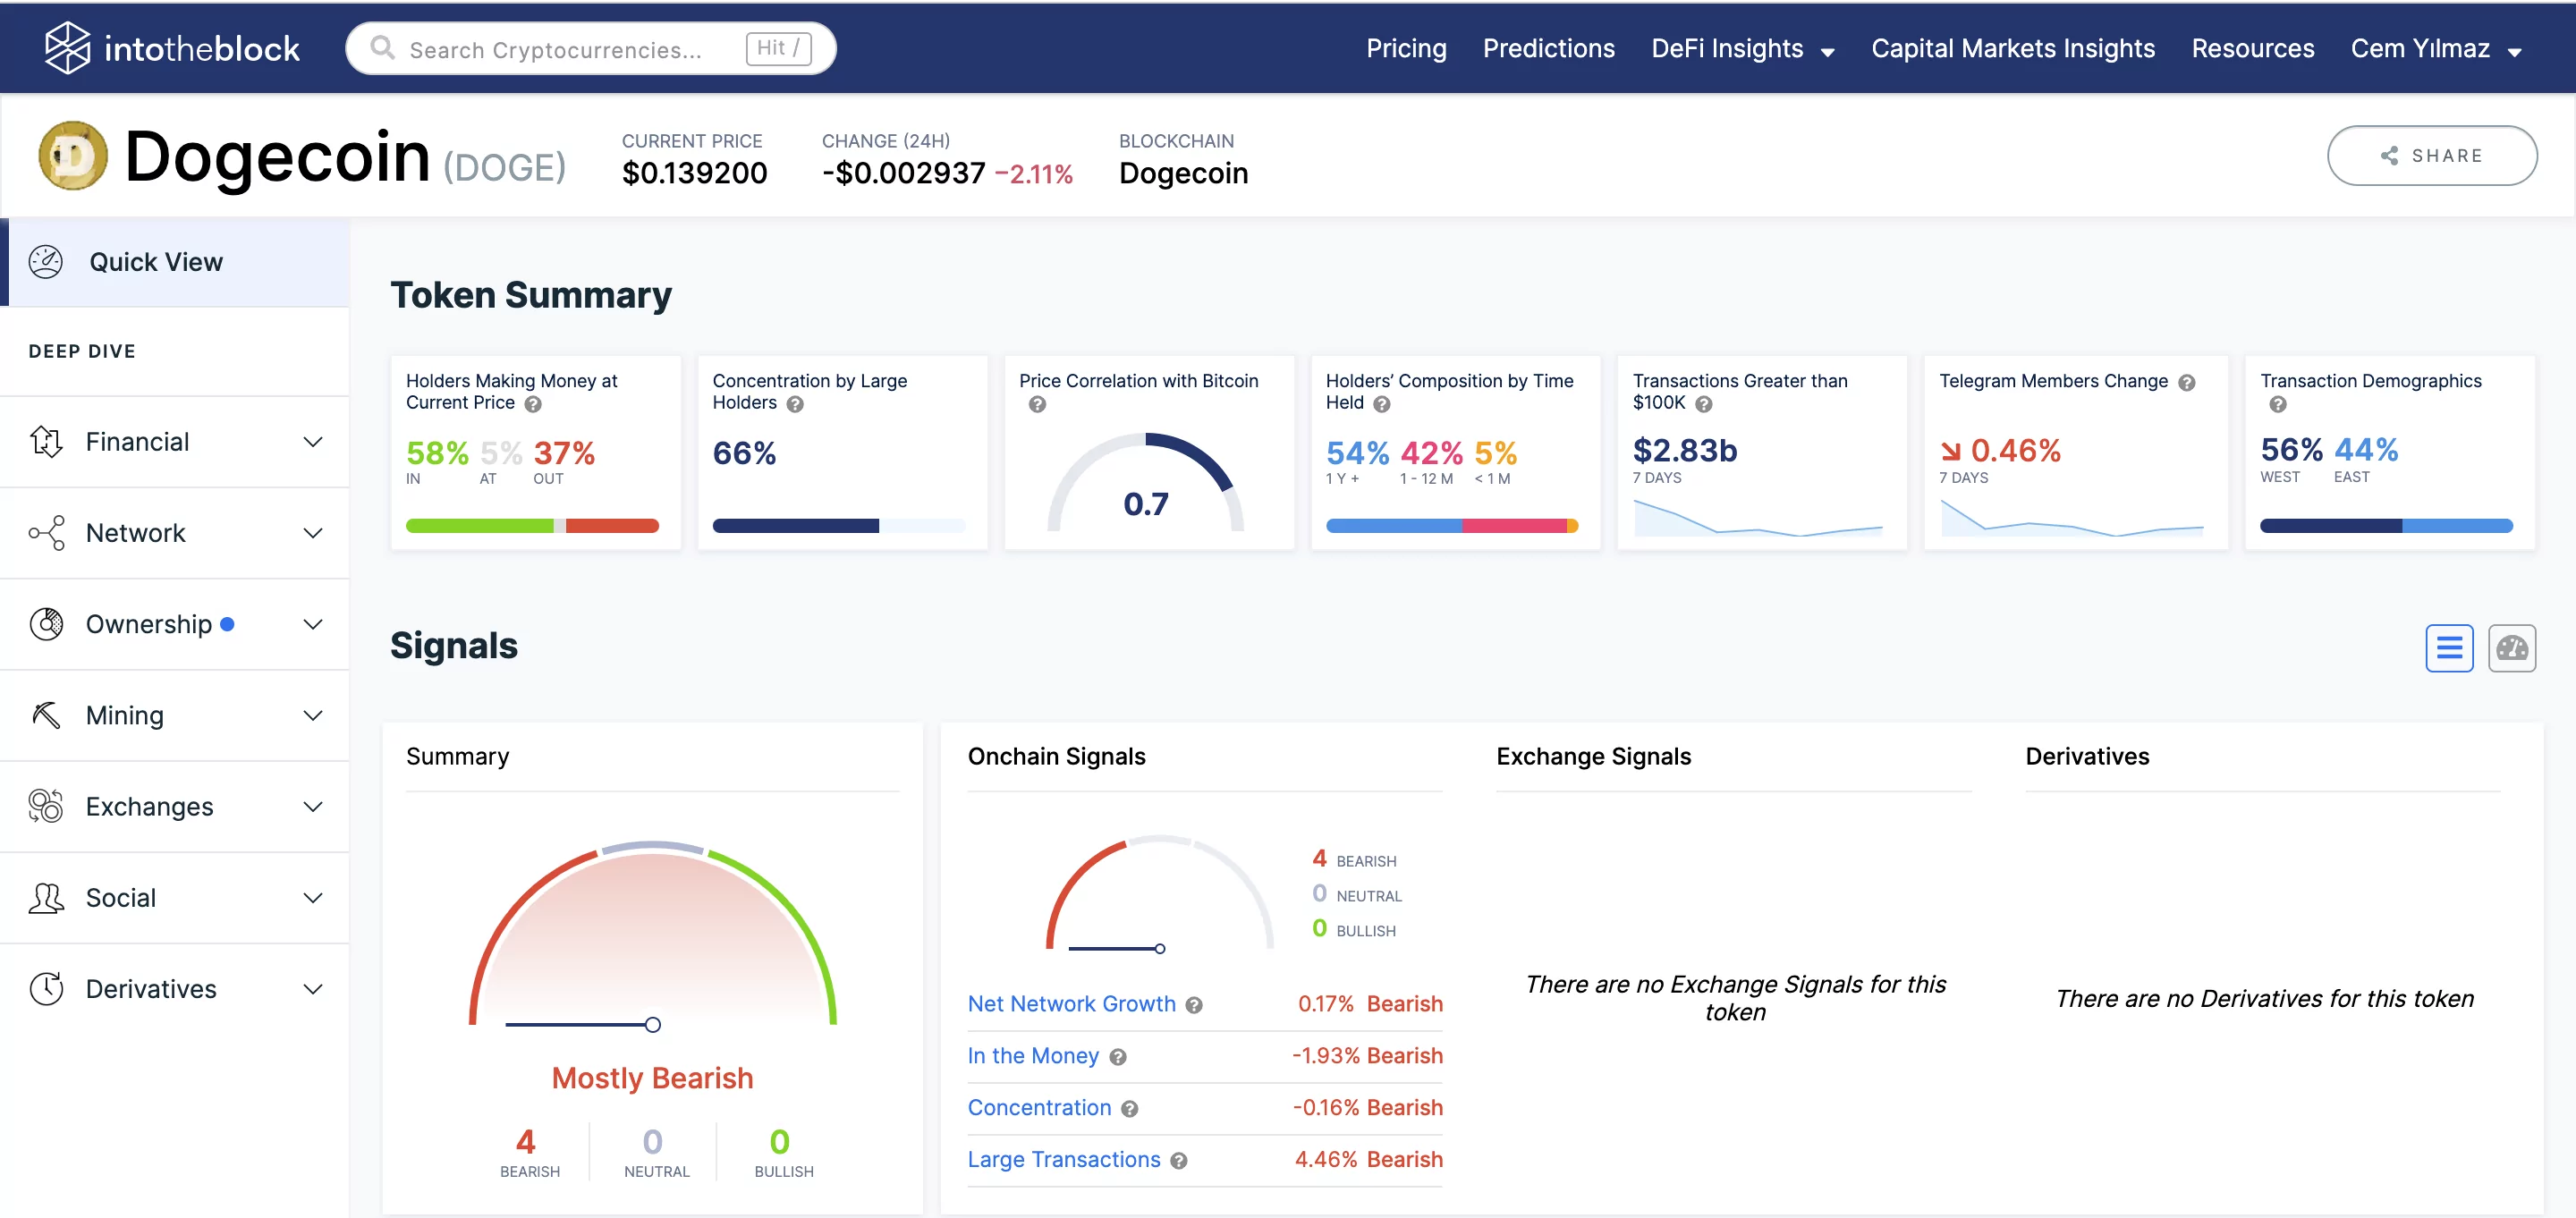Click the intotheblock wordmark
The image size is (2576, 1218).
coord(201,48)
